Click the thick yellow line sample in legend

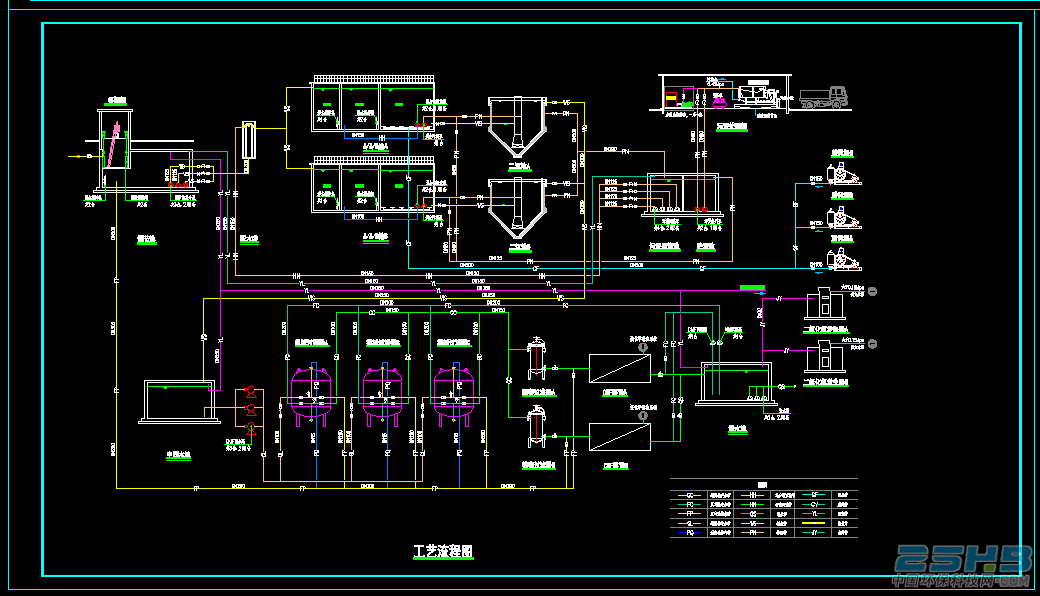point(814,523)
